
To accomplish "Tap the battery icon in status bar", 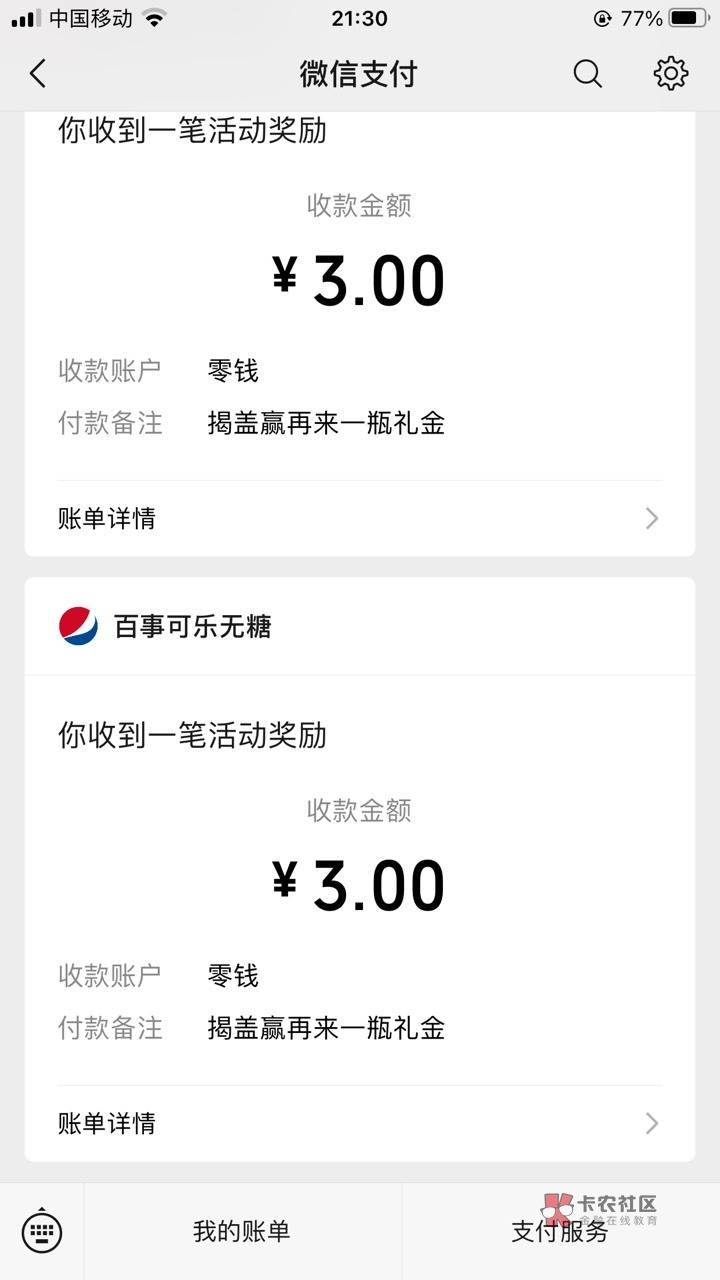I will click(x=689, y=18).
